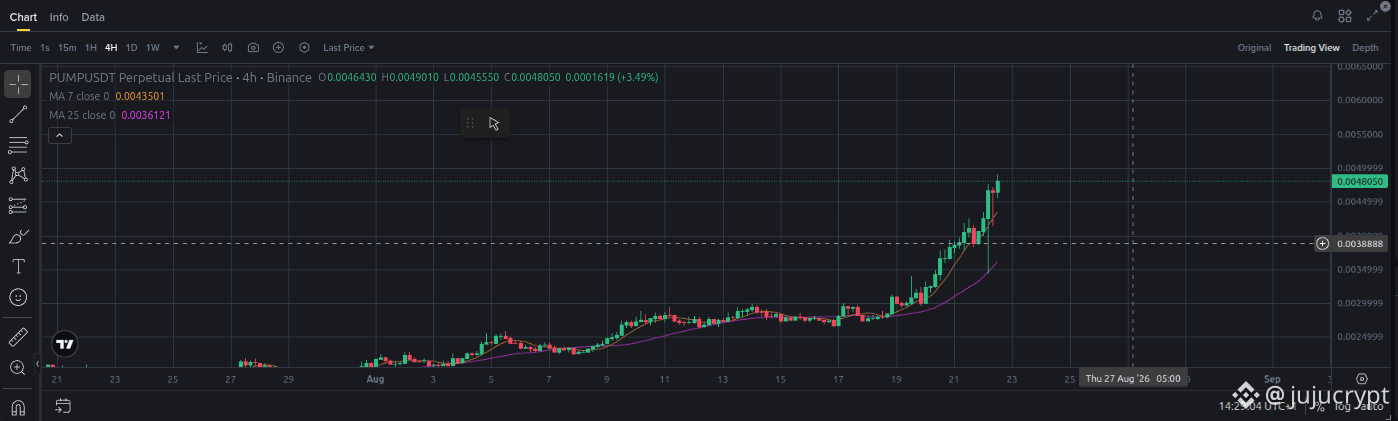Viewport: 1398px width, 421px height.
Task: Click the arrow cursor in floating toolbar
Action: pyautogui.click(x=494, y=123)
